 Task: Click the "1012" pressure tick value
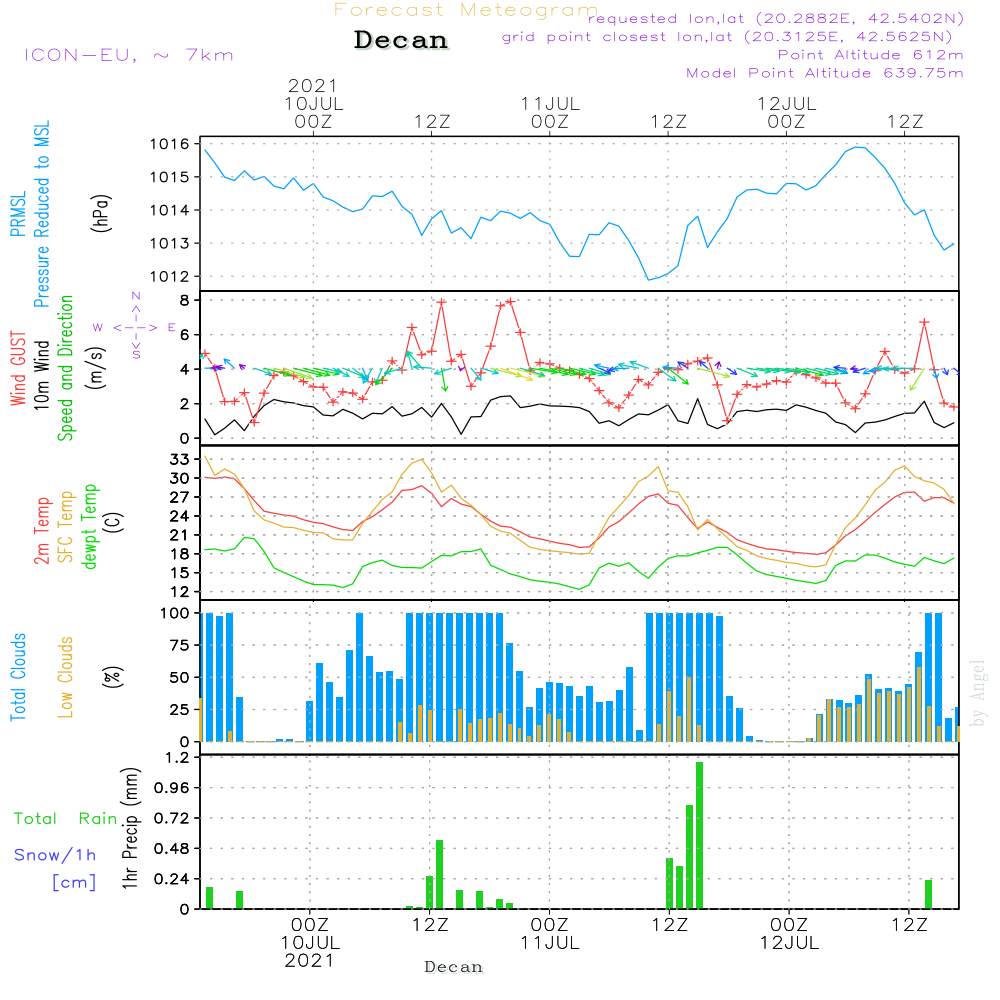tap(170, 277)
